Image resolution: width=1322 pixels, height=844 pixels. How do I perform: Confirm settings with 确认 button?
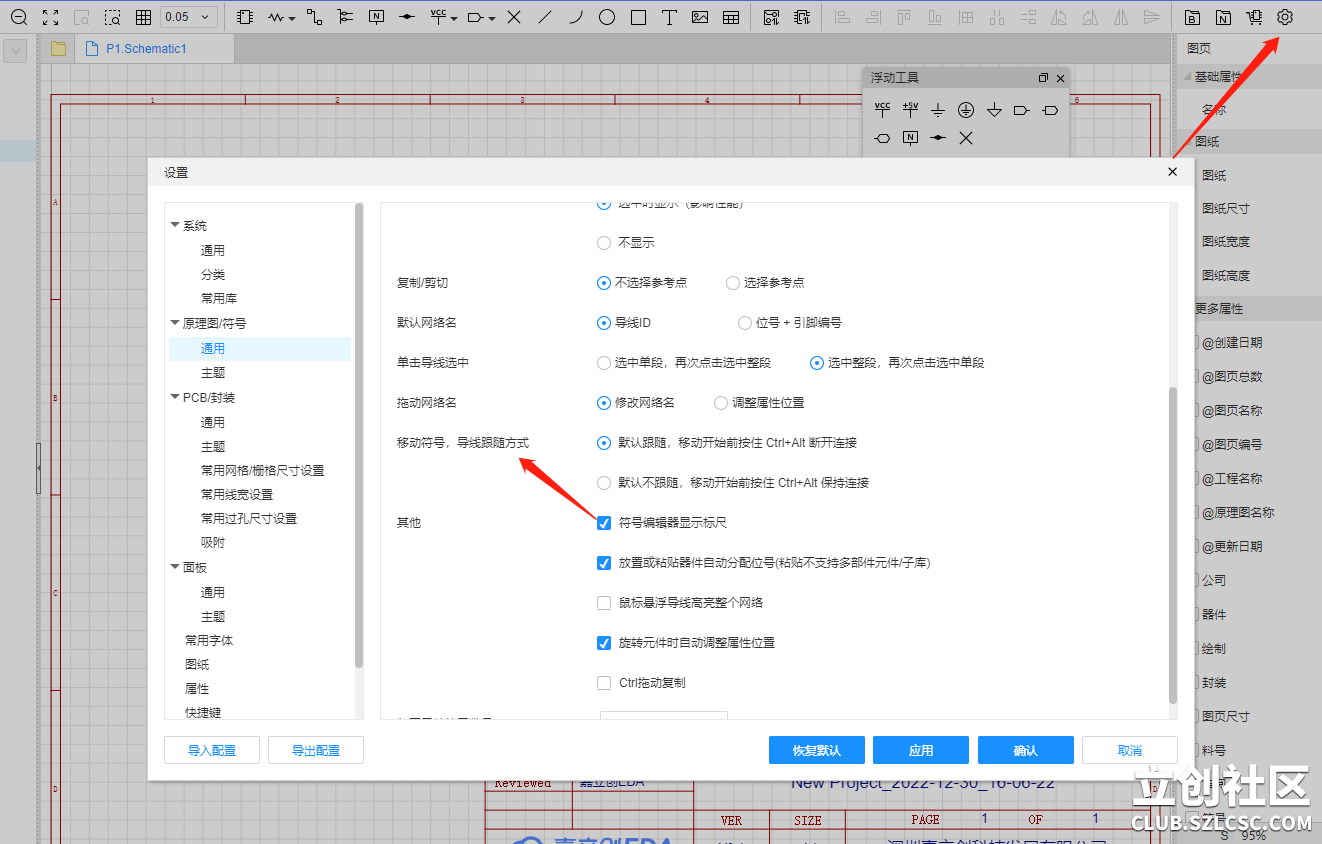pos(1026,750)
